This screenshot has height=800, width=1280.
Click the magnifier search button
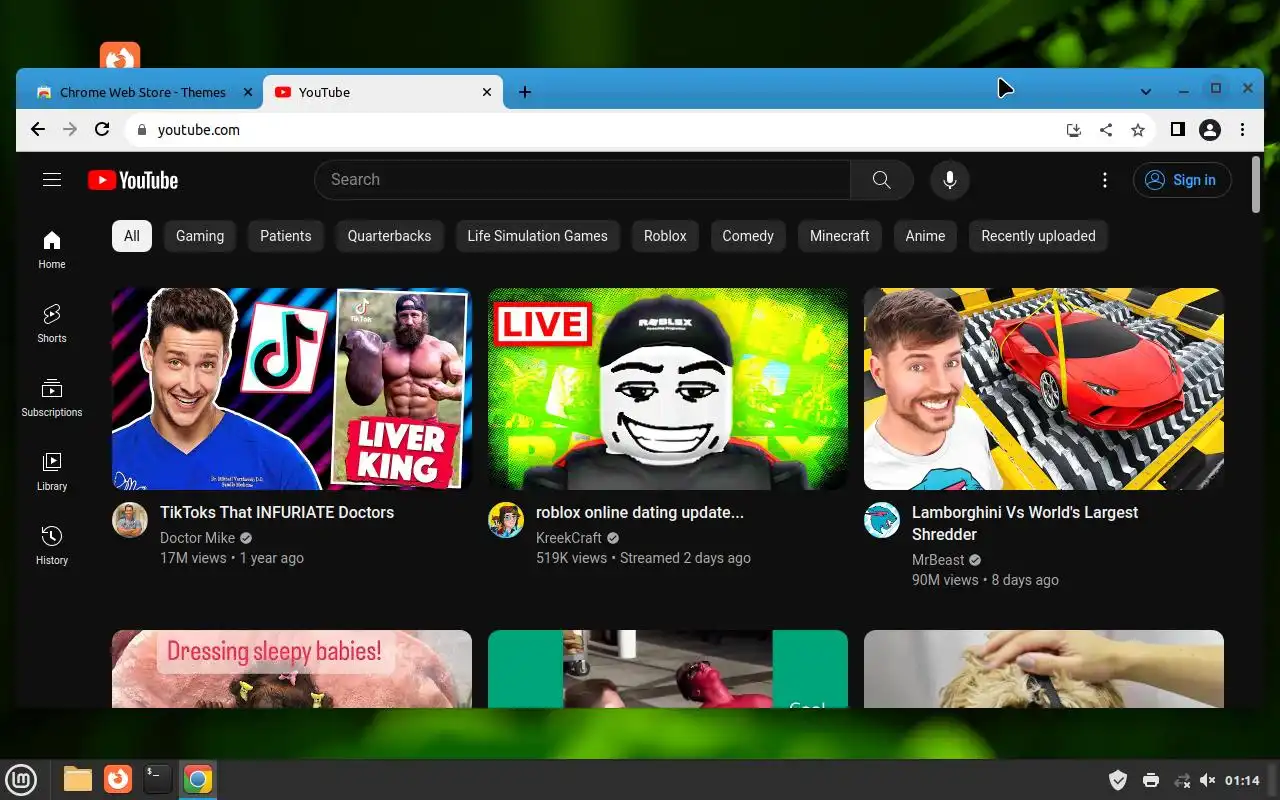point(881,180)
